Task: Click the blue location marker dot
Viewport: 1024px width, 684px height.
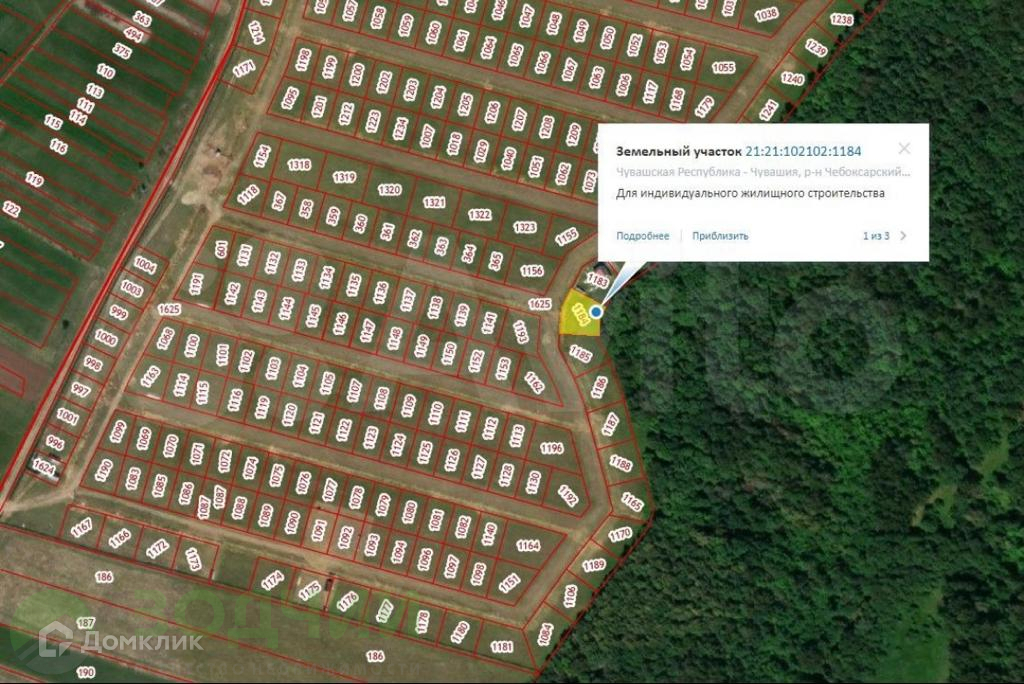Action: pos(596,312)
